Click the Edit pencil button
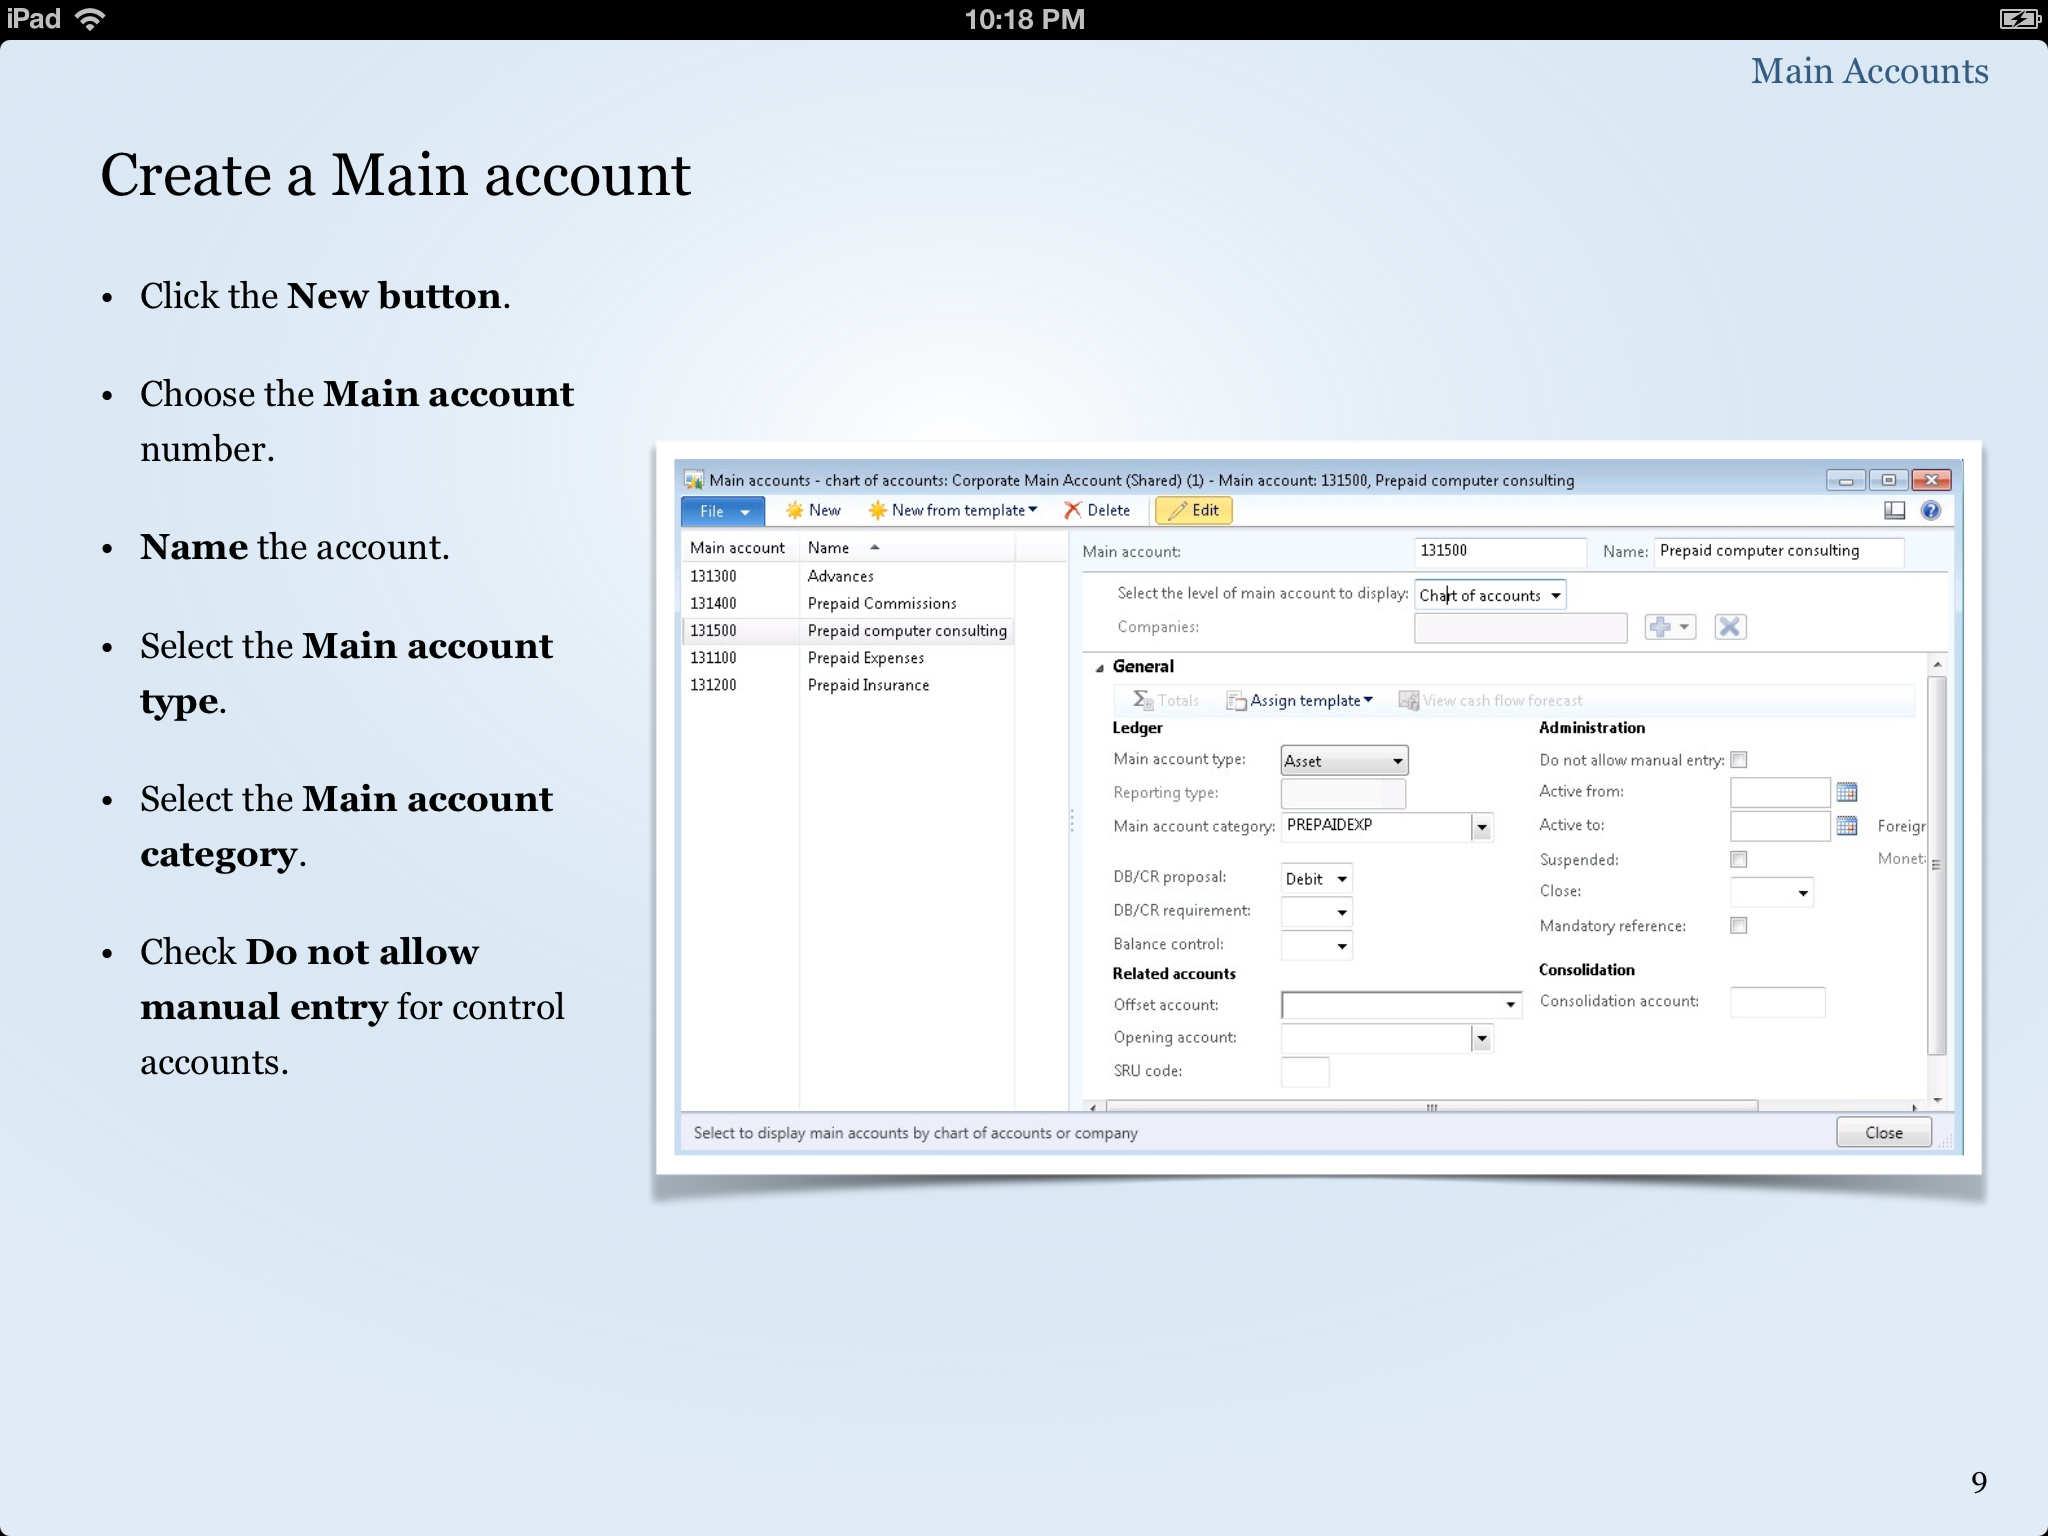This screenshot has width=2048, height=1536. point(1194,510)
